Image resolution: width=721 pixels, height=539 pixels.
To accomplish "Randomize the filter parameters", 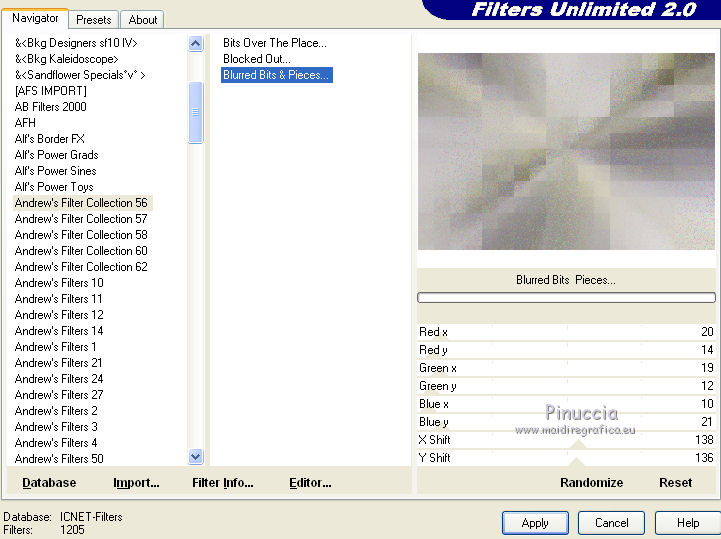I will tap(591, 483).
